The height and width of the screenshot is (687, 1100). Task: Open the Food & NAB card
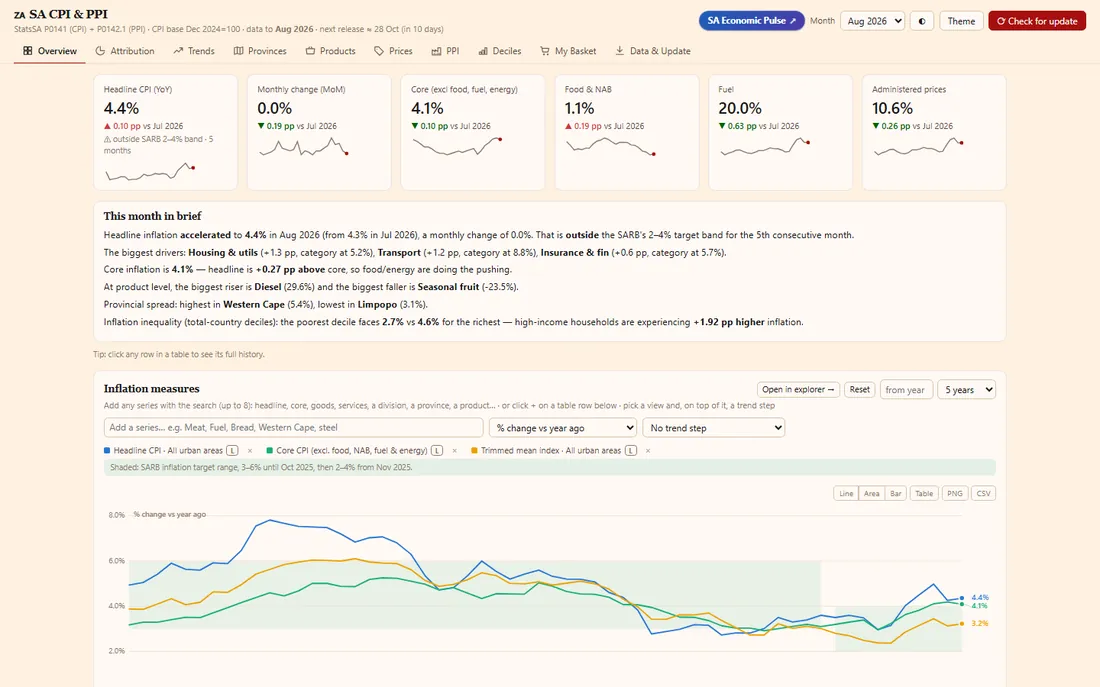click(627, 133)
